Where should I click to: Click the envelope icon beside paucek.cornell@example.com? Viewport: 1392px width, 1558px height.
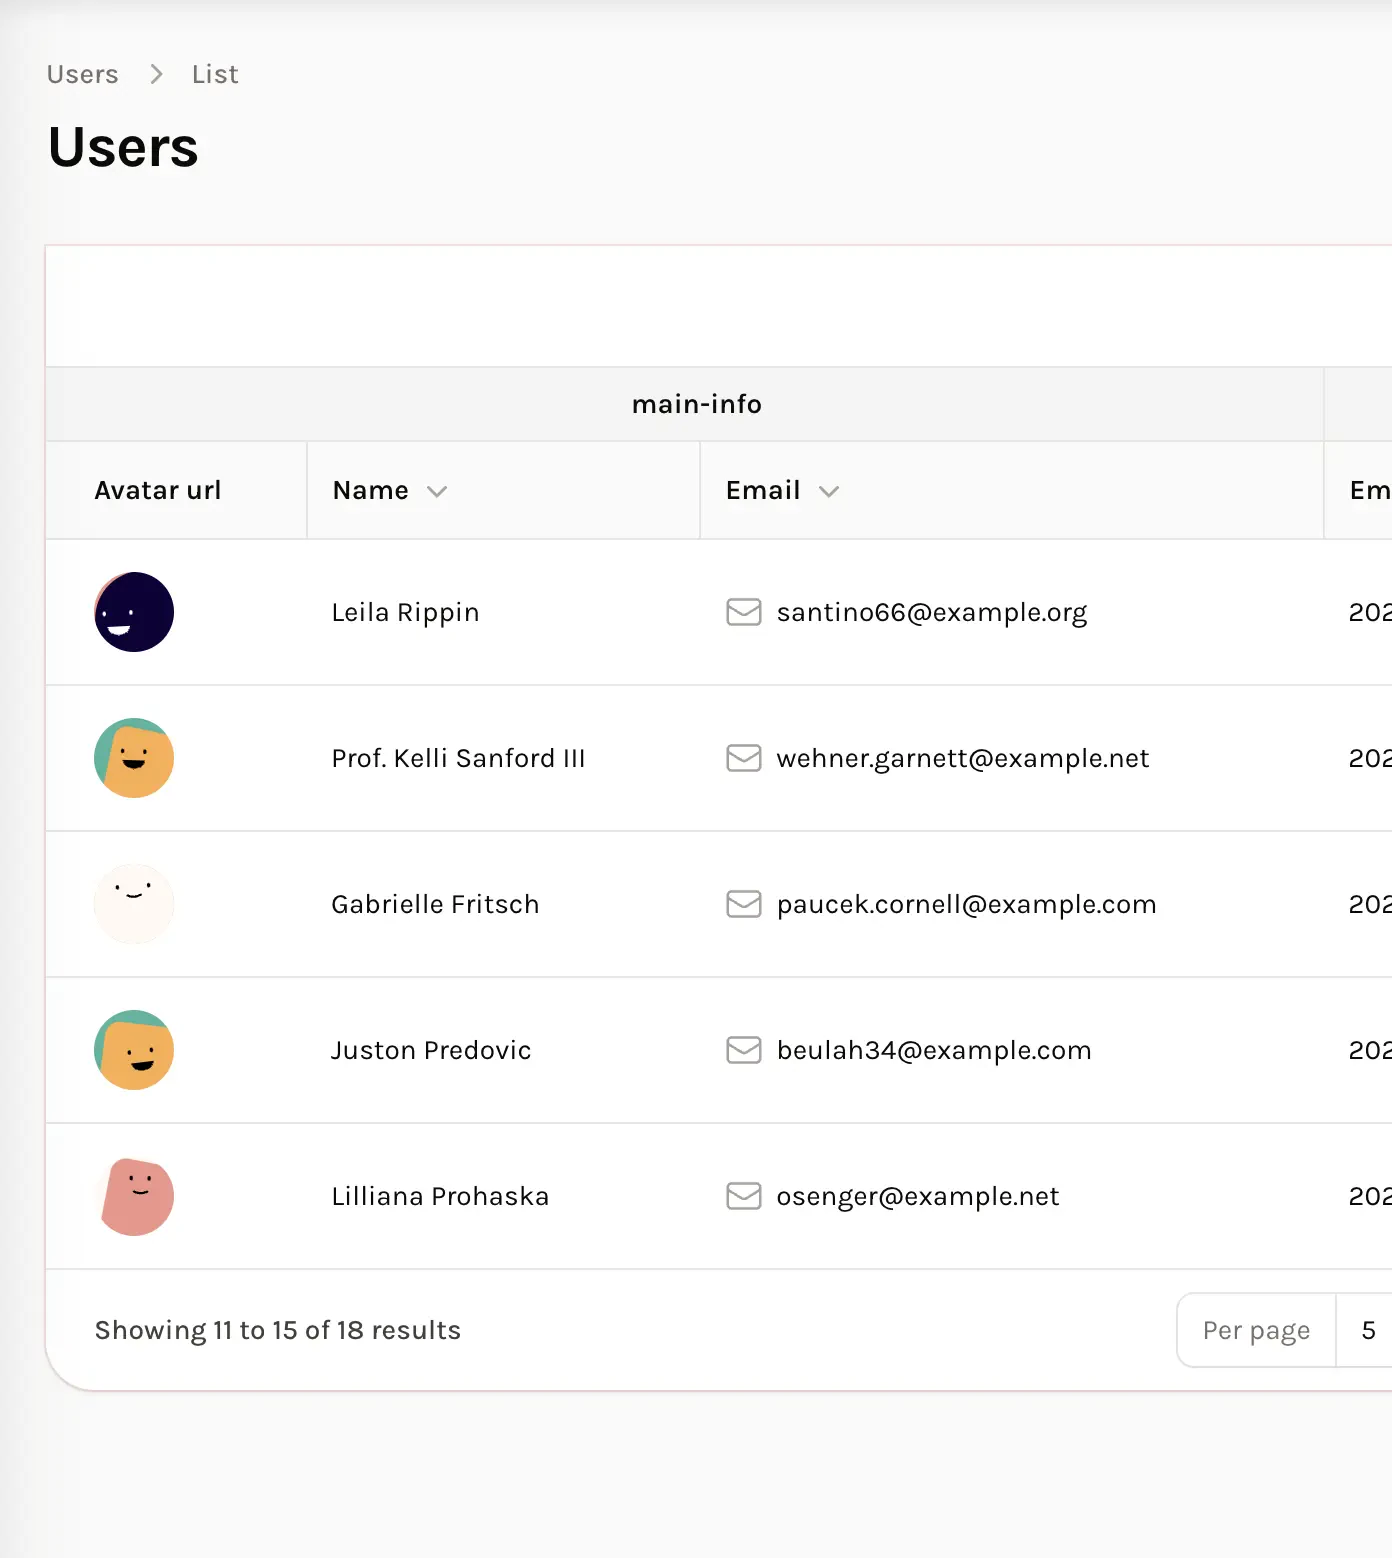tap(743, 904)
